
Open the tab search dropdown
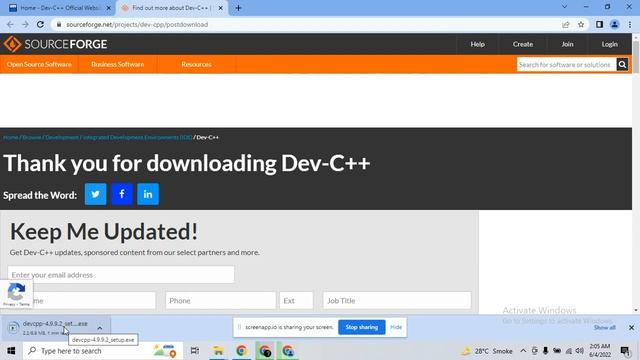coord(564,7)
